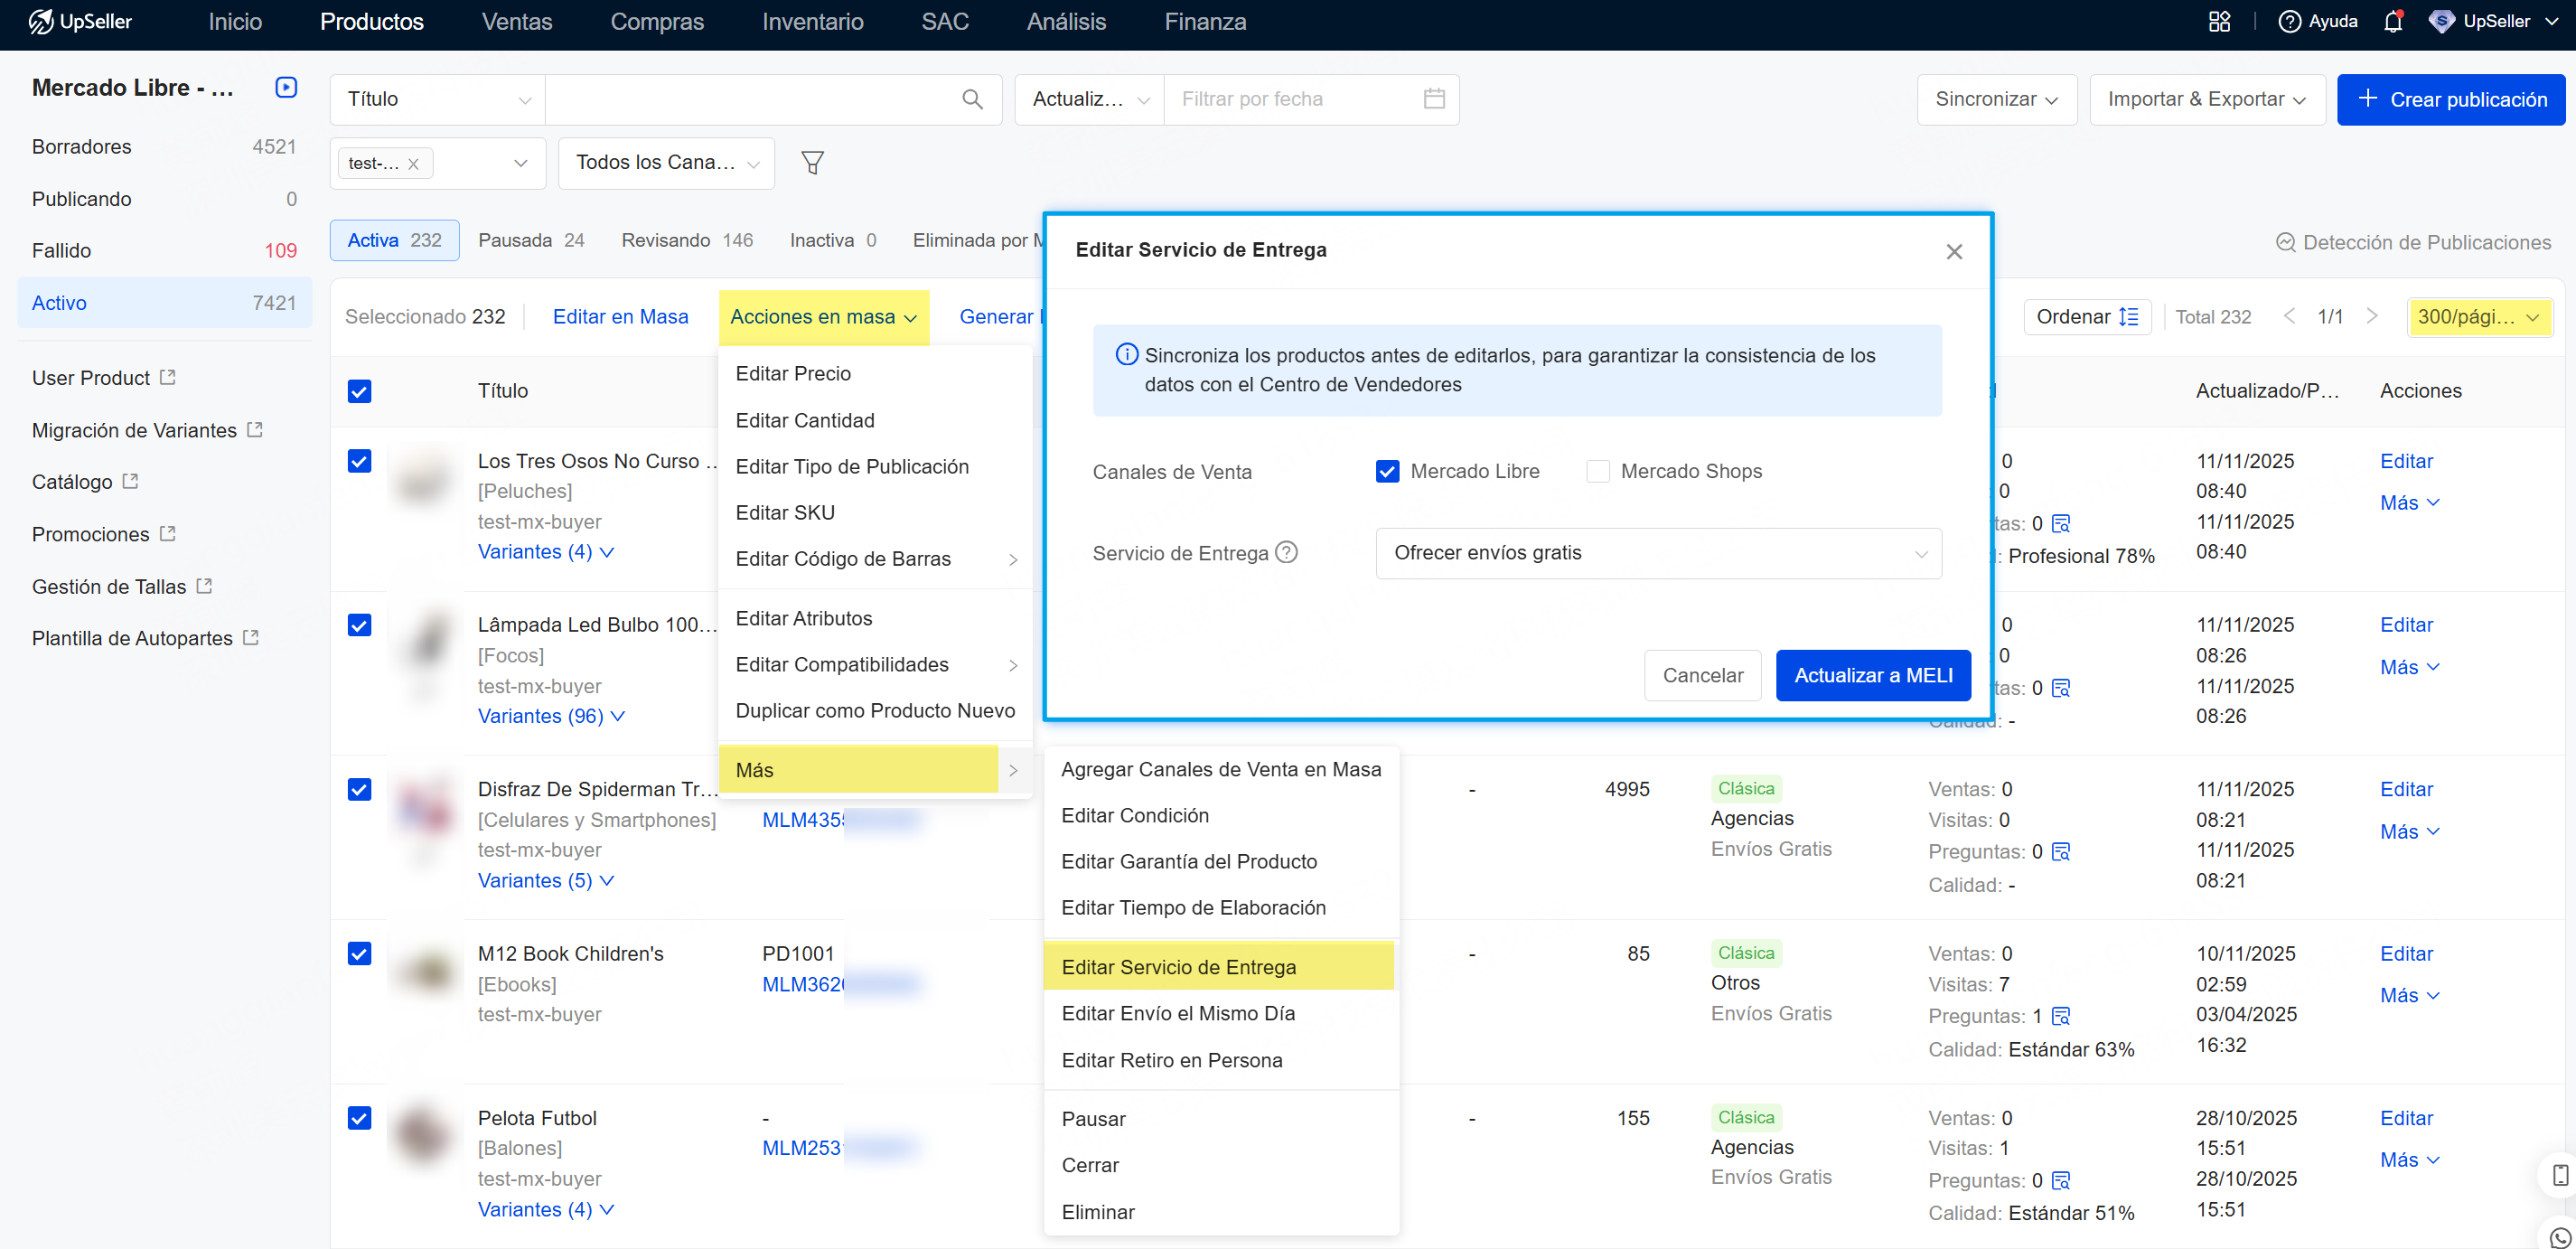
Task: Click the search magnifier in the title field
Action: 971,99
